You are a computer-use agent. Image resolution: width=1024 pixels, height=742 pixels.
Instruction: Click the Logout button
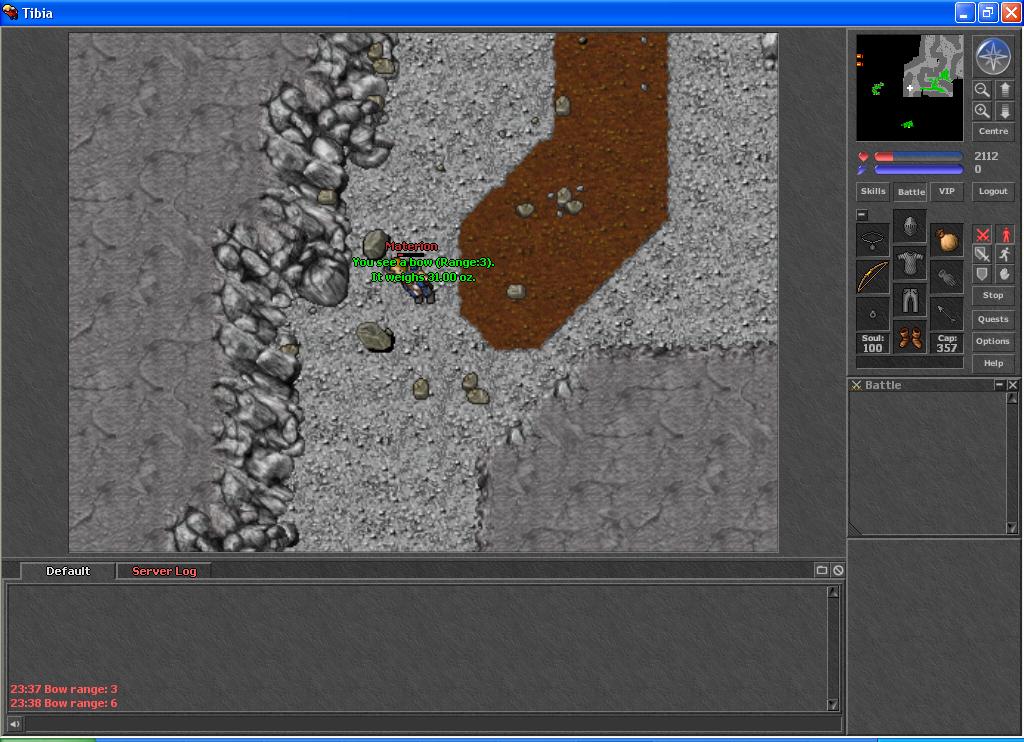coord(993,191)
